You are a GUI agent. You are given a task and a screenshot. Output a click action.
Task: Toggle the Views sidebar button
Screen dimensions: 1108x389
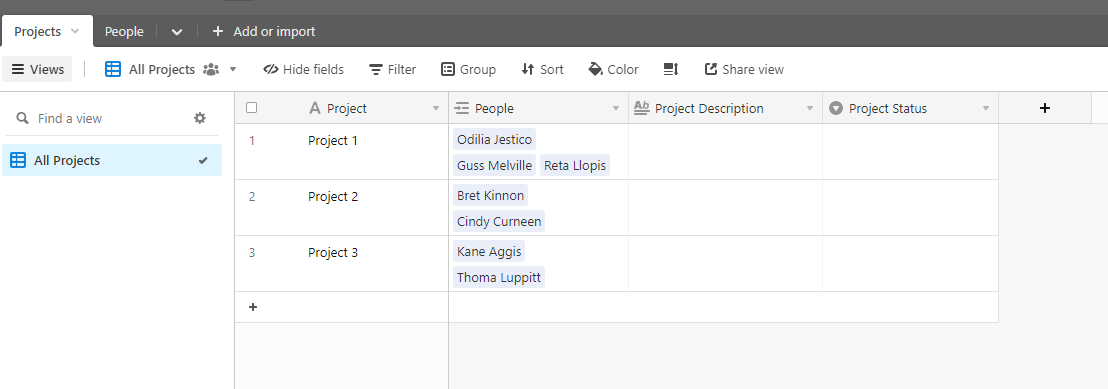37,69
